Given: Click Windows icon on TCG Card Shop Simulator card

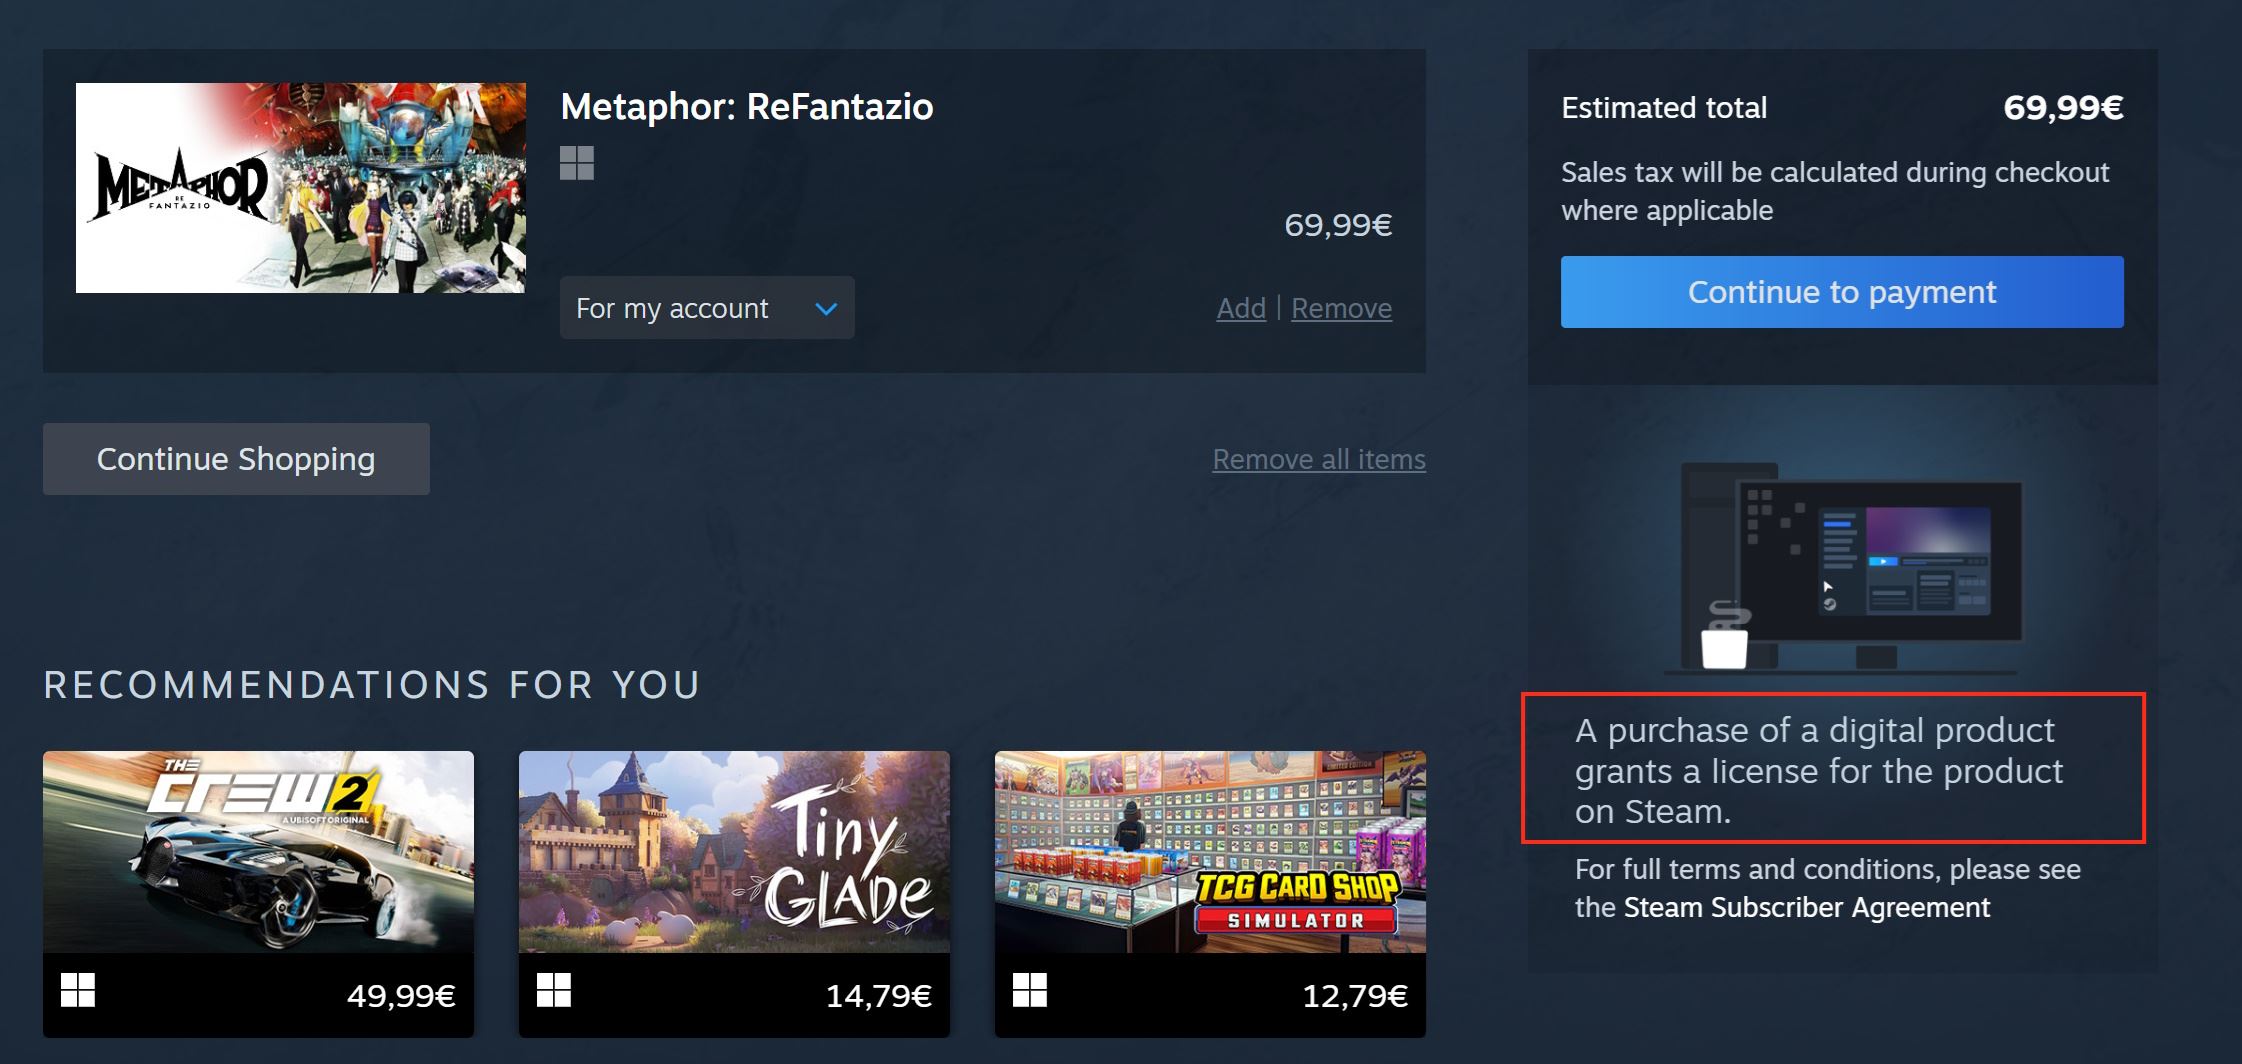Looking at the screenshot, I should (x=1030, y=990).
